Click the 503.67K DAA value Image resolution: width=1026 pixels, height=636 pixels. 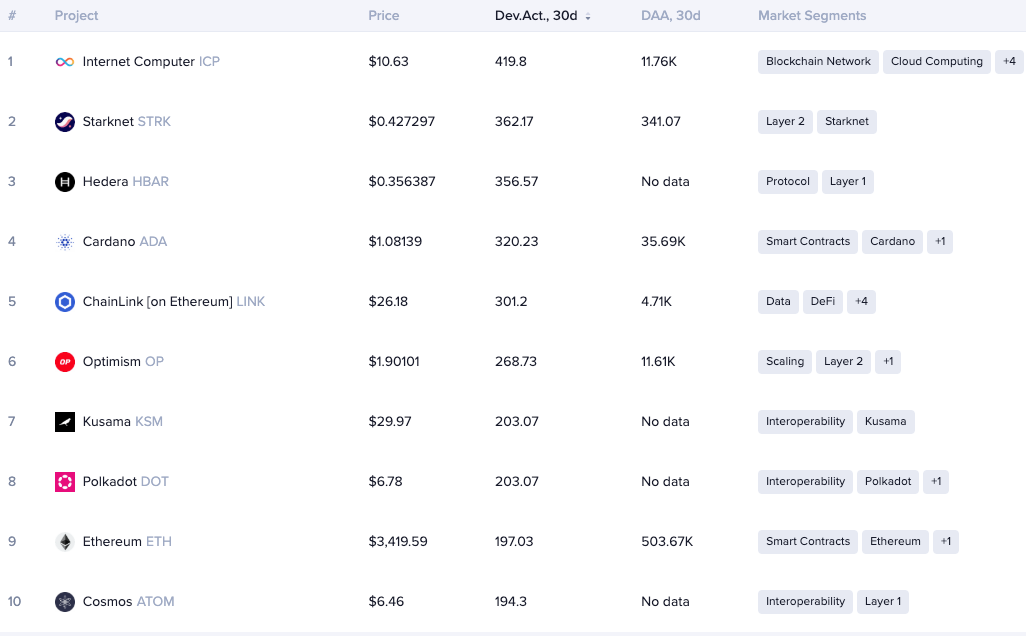click(667, 542)
